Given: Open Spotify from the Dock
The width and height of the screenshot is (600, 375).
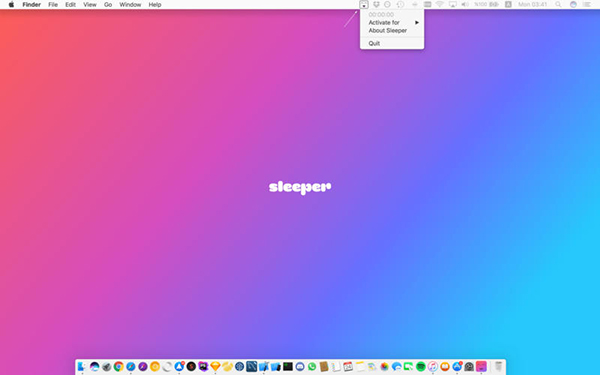Looking at the screenshot, I should click(x=421, y=367).
